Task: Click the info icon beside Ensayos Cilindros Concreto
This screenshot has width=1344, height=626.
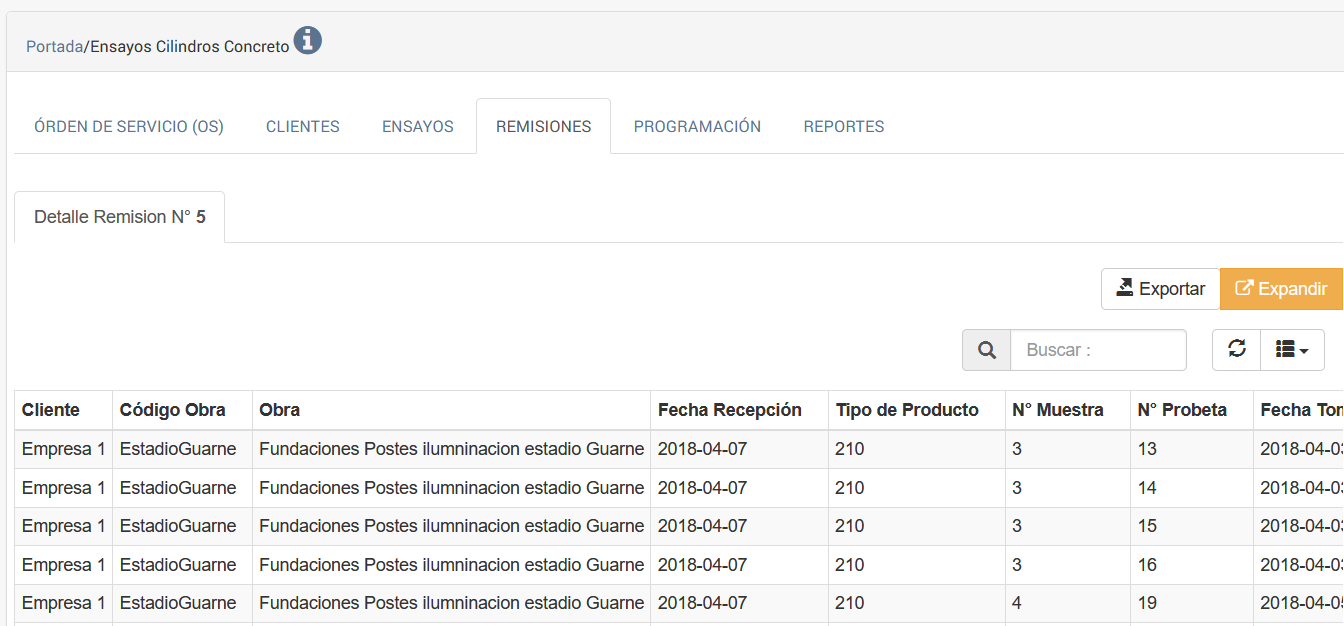Action: (307, 41)
